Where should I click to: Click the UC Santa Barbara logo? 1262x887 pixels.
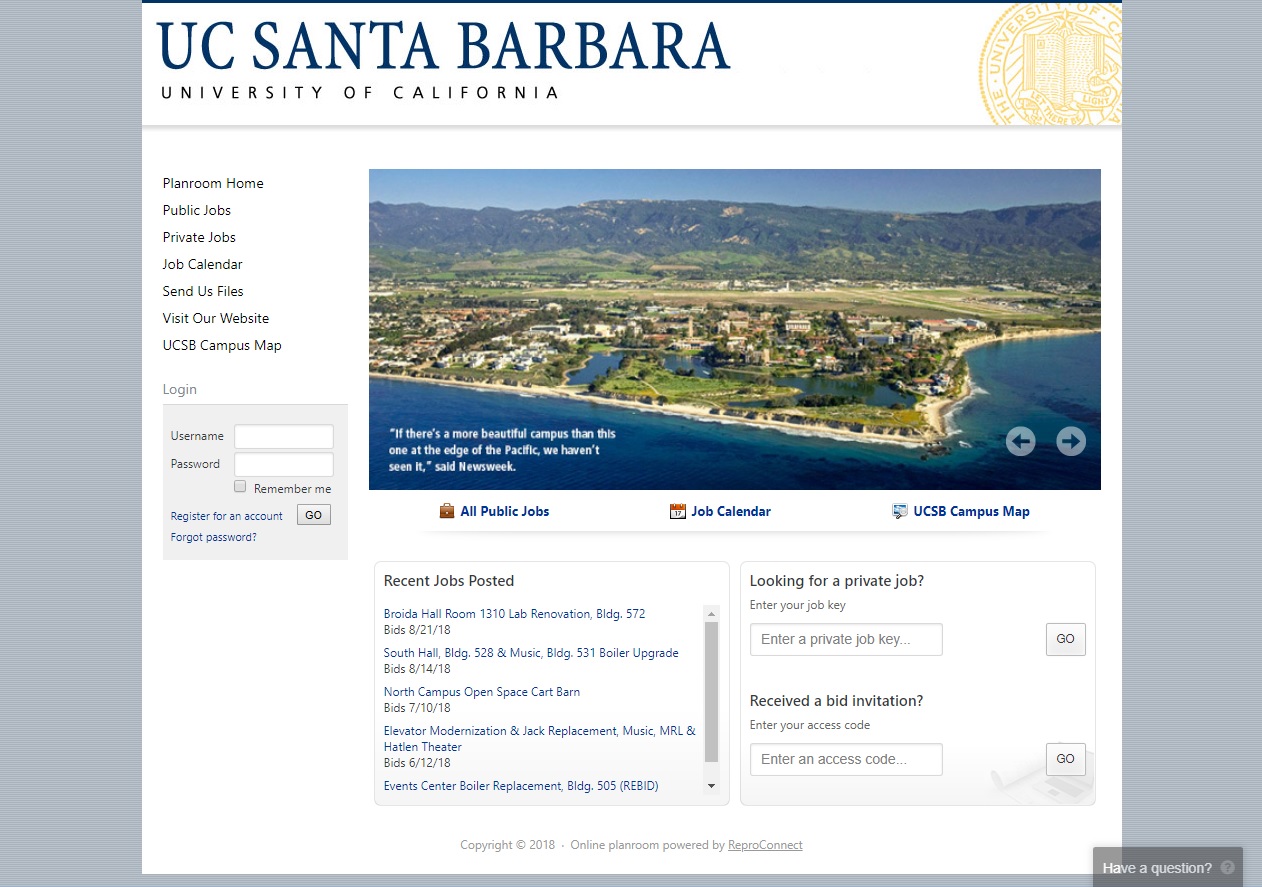click(444, 58)
